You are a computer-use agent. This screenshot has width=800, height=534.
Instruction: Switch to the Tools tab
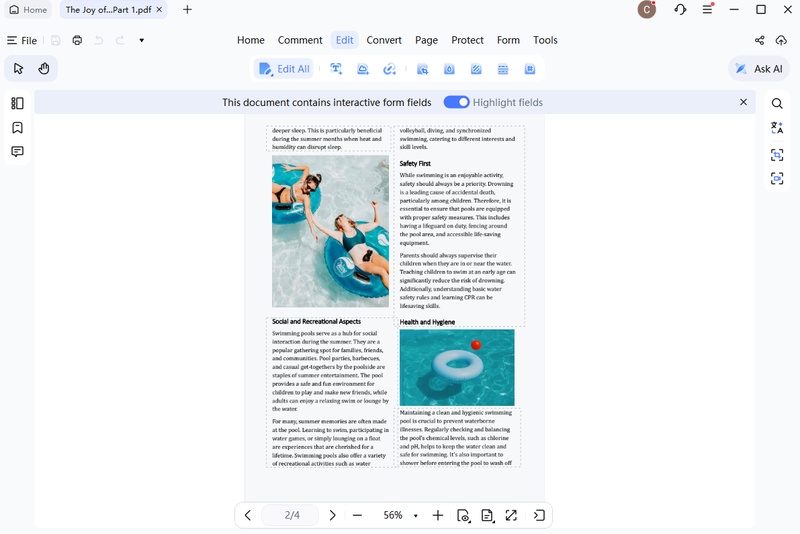click(545, 40)
